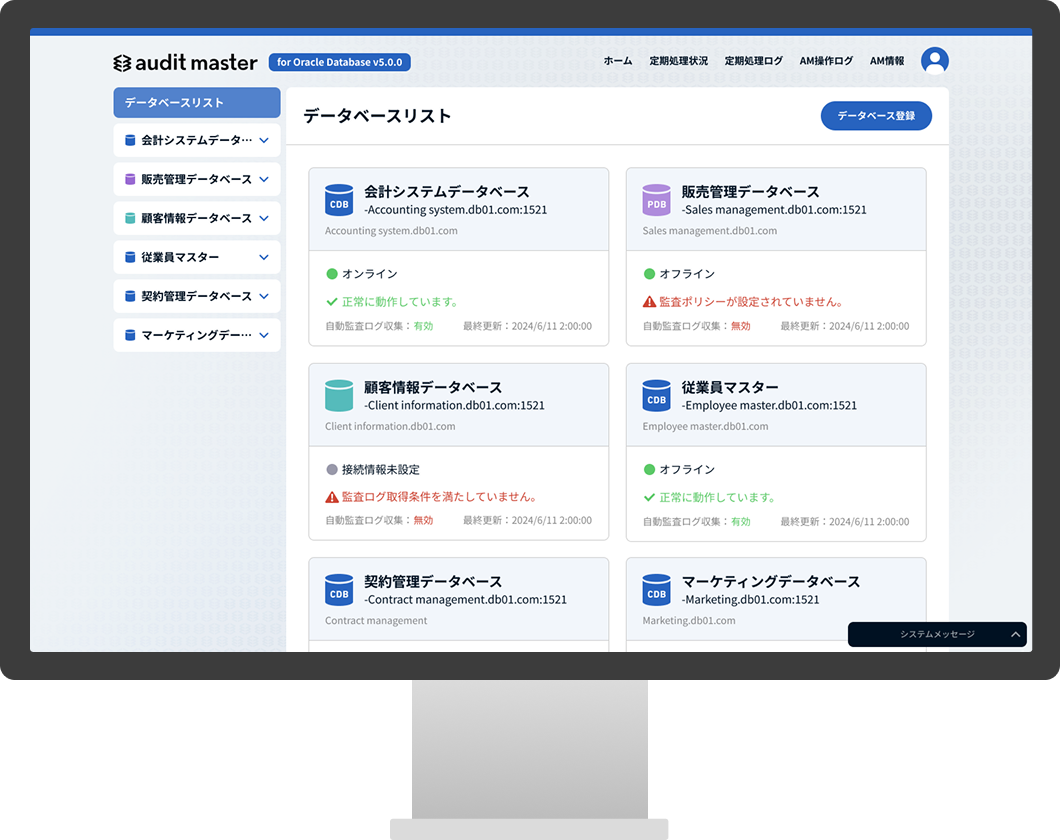Screen dimensions: 1060x840
Task: Click the teal 顧客情報データベース cylinder icon
Action: point(339,395)
